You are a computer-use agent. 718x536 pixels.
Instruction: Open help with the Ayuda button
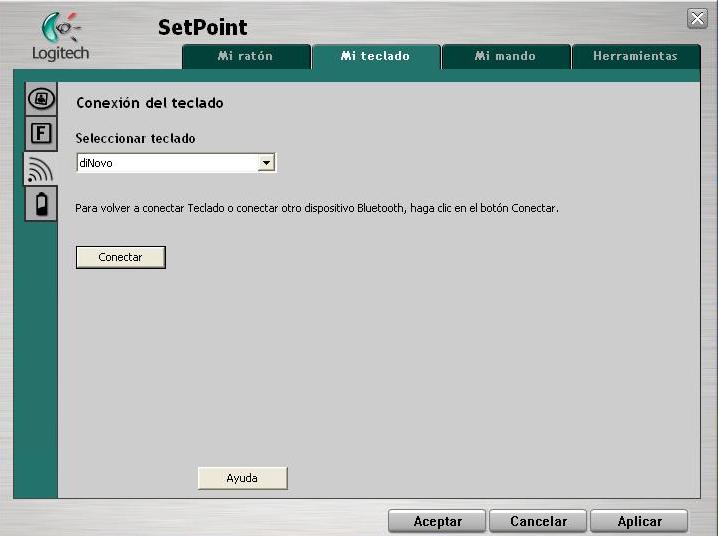[x=242, y=478]
